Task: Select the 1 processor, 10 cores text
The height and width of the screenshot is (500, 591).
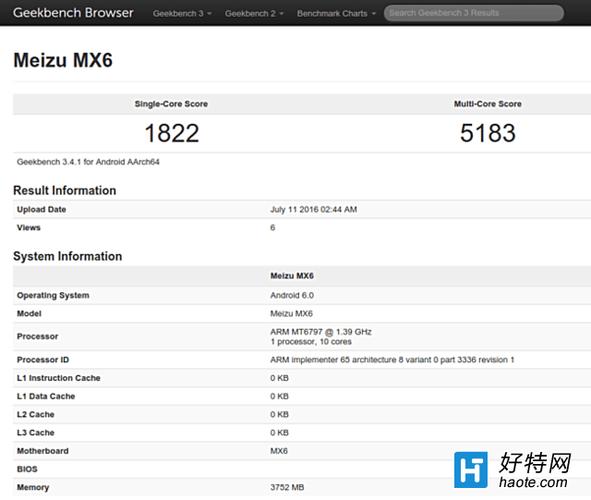Action: 311,342
